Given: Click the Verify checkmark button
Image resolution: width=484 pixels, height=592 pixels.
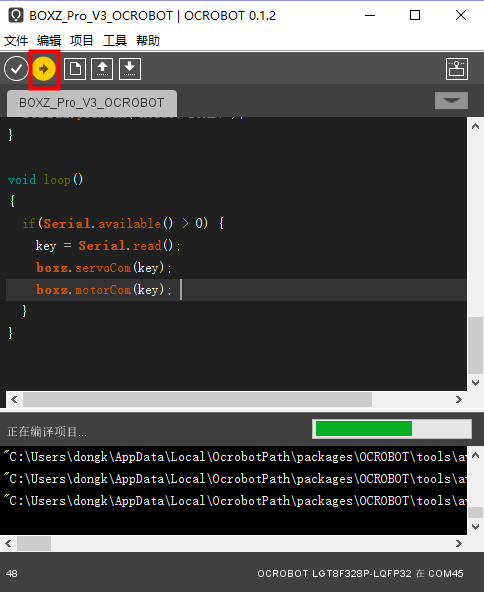Looking at the screenshot, I should 16,69.
